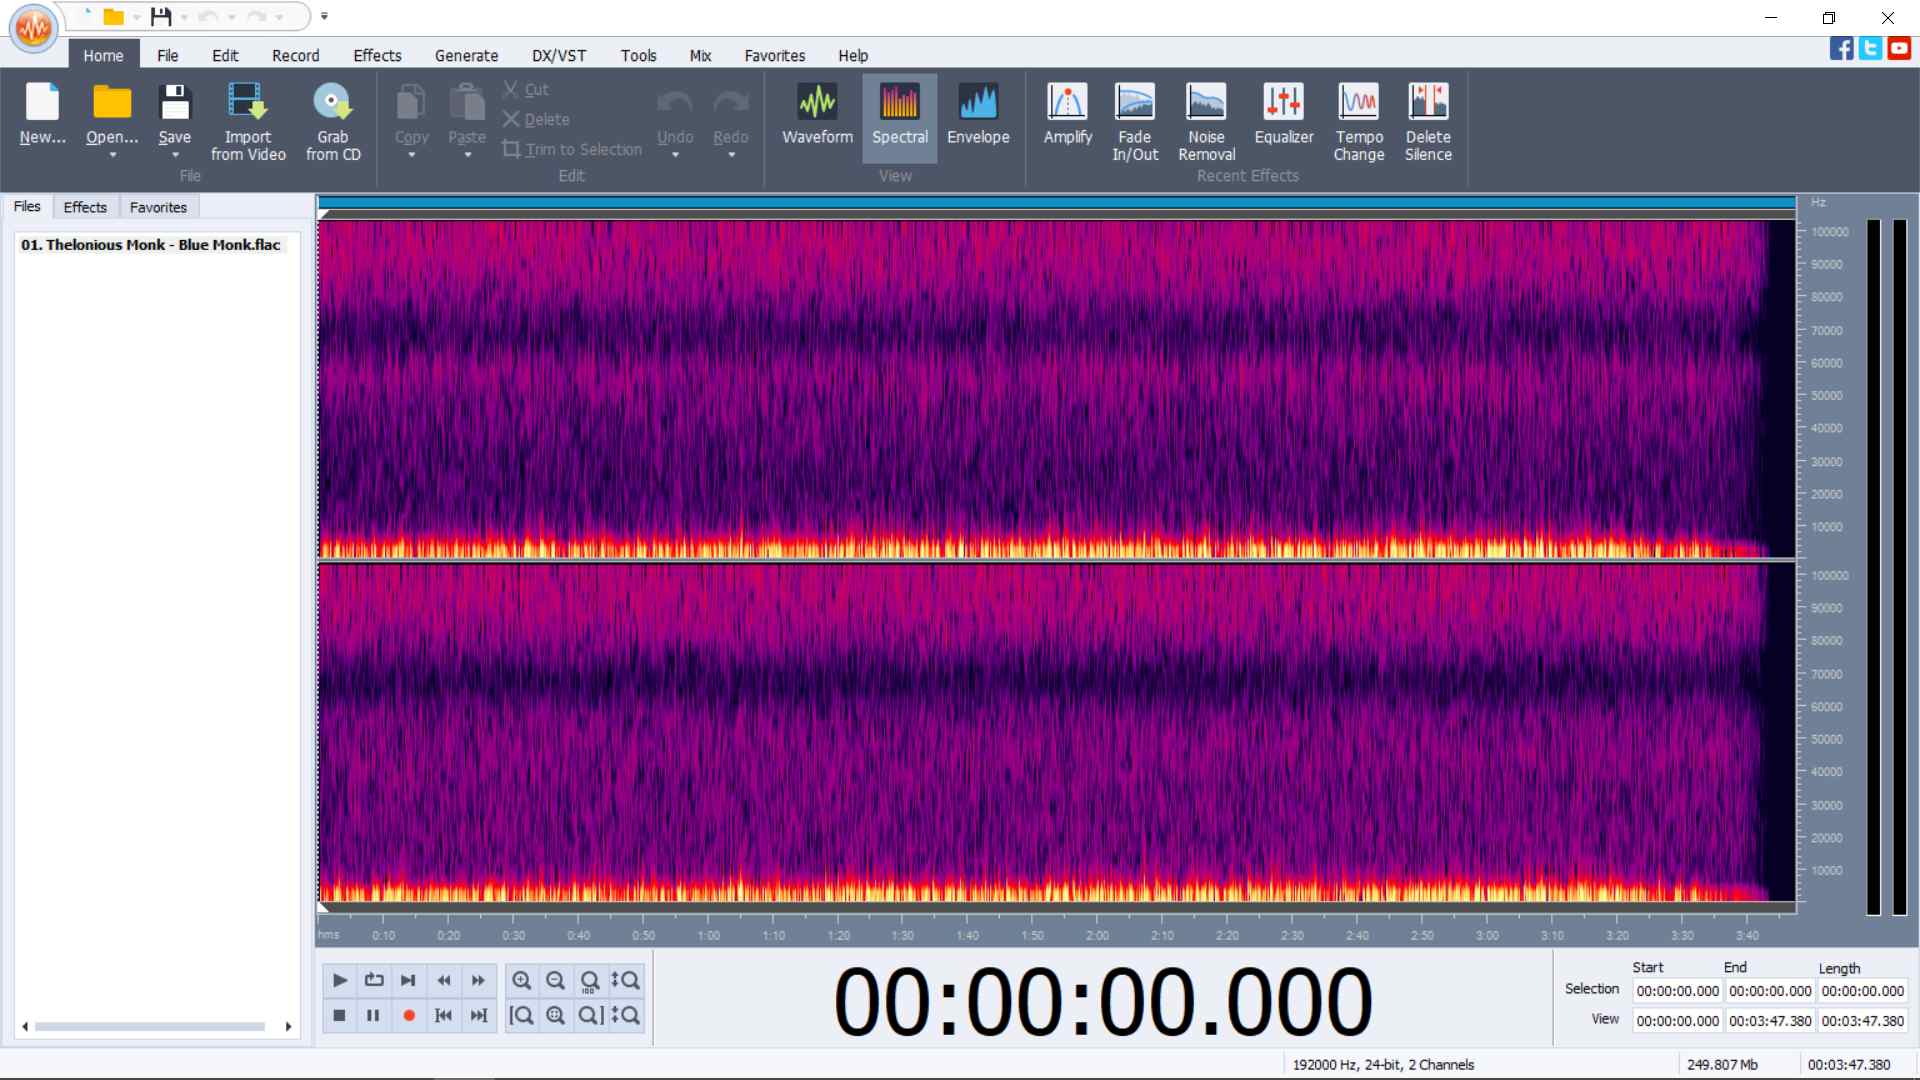Open the Effects ribbon tab
The height and width of the screenshot is (1080, 1920).
click(377, 56)
